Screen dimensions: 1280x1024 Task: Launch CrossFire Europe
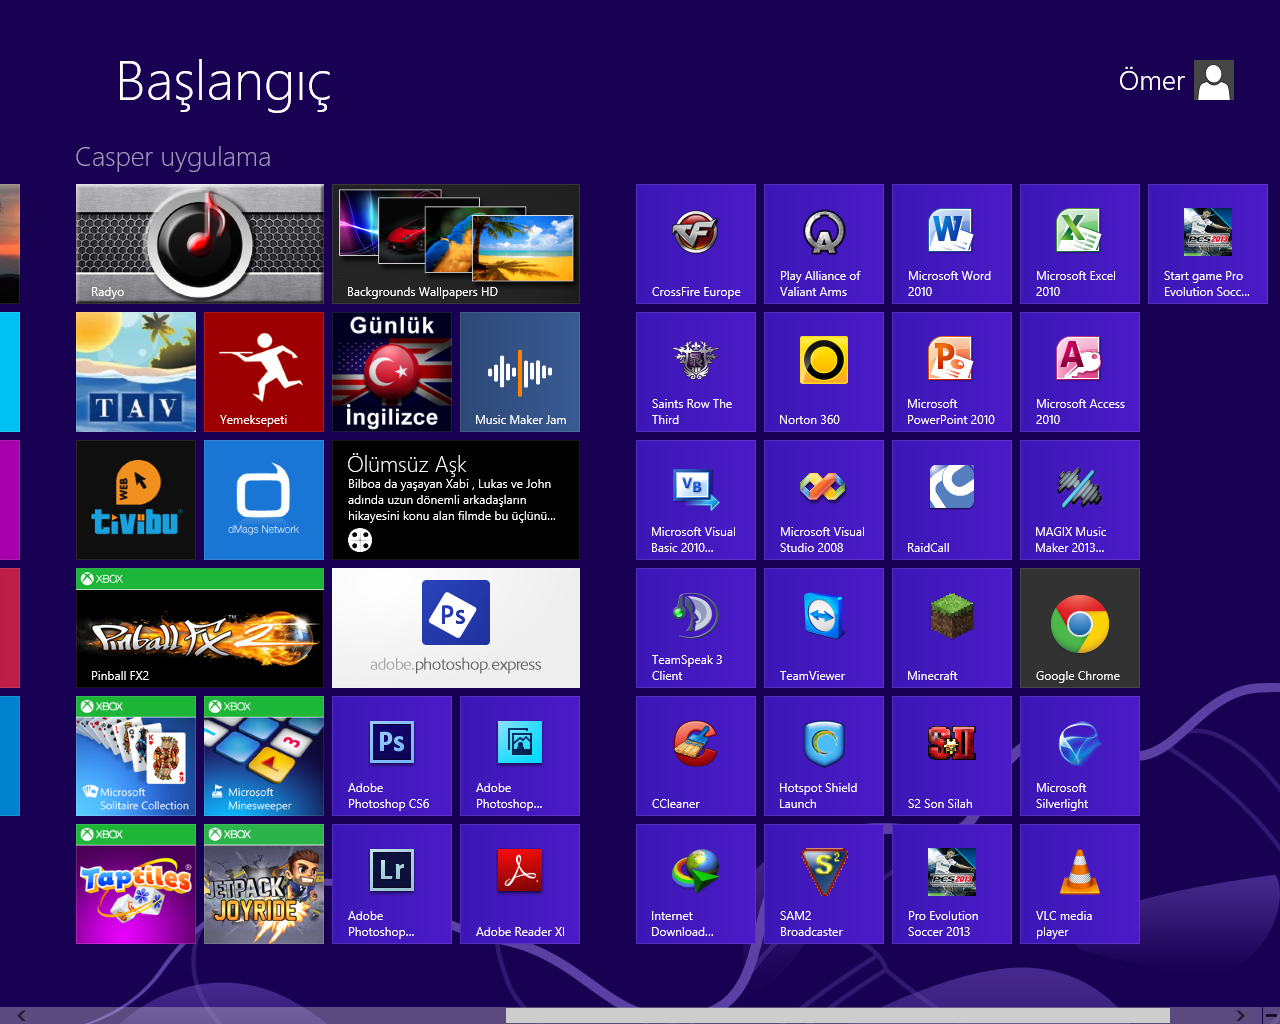[696, 244]
